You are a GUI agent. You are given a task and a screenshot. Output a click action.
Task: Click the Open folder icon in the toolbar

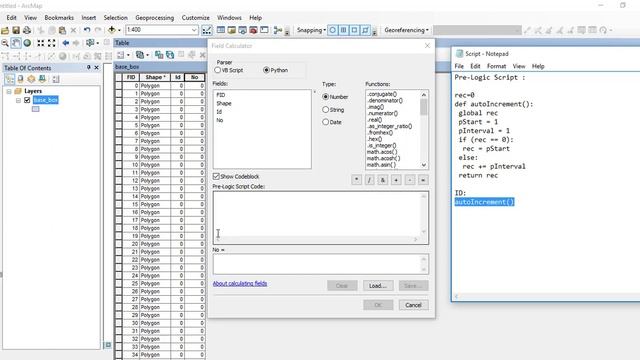pyautogui.click(x=5, y=30)
